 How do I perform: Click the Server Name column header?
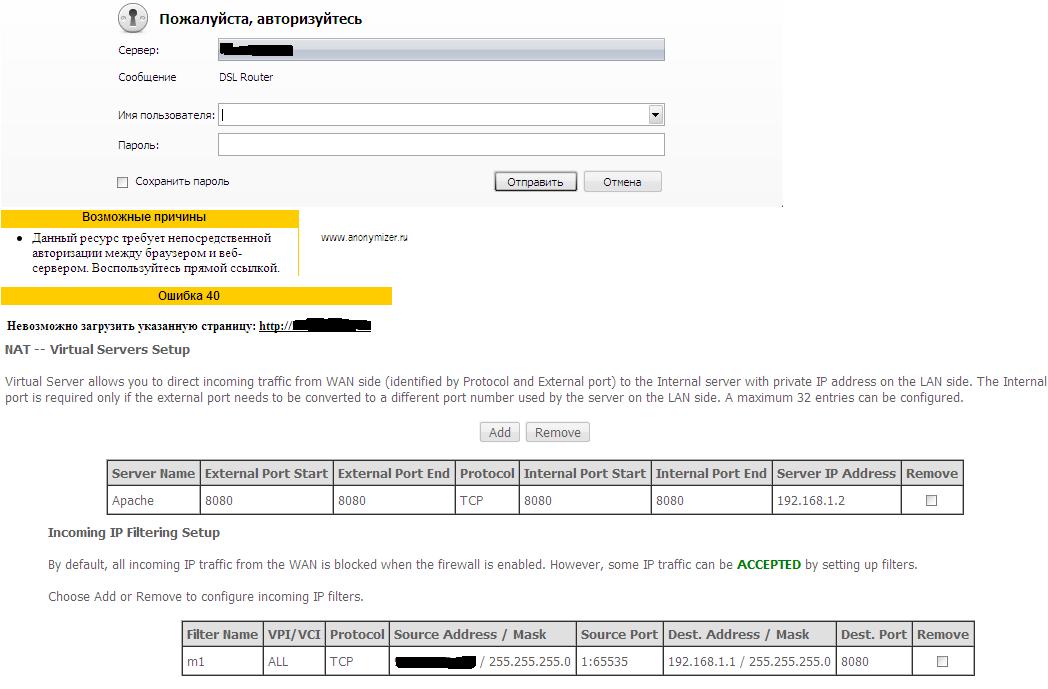tap(153, 473)
